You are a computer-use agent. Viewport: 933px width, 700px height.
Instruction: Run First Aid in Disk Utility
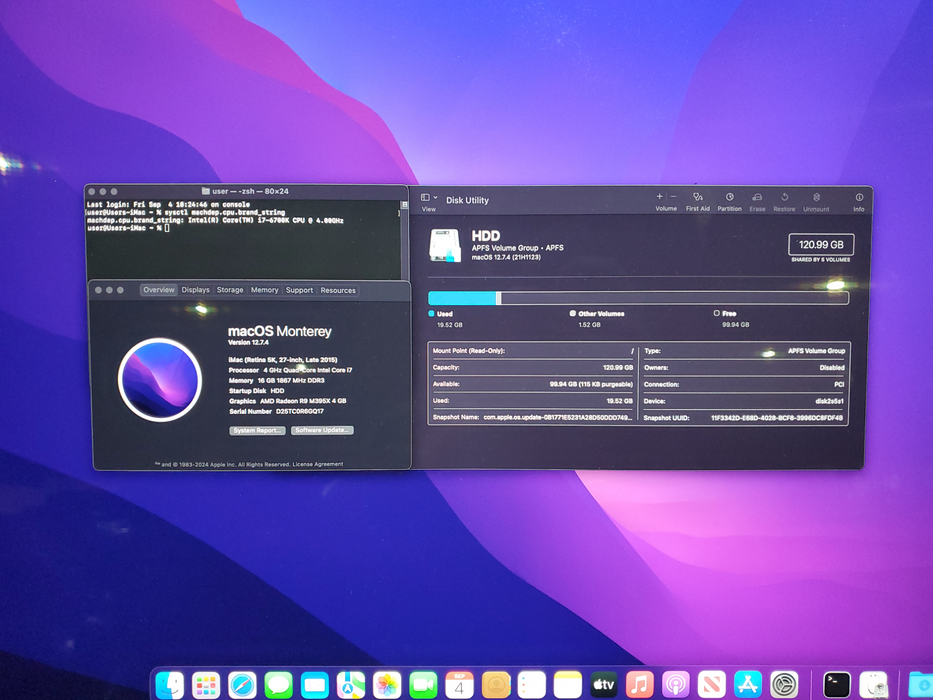click(x=698, y=201)
